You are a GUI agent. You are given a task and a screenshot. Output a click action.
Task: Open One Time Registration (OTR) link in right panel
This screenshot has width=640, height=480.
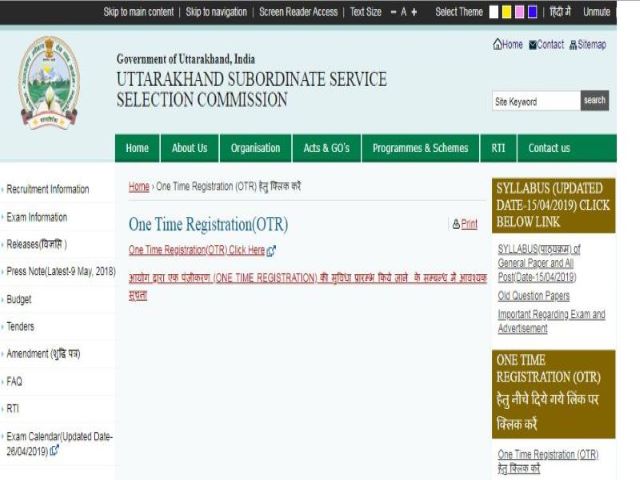548,462
